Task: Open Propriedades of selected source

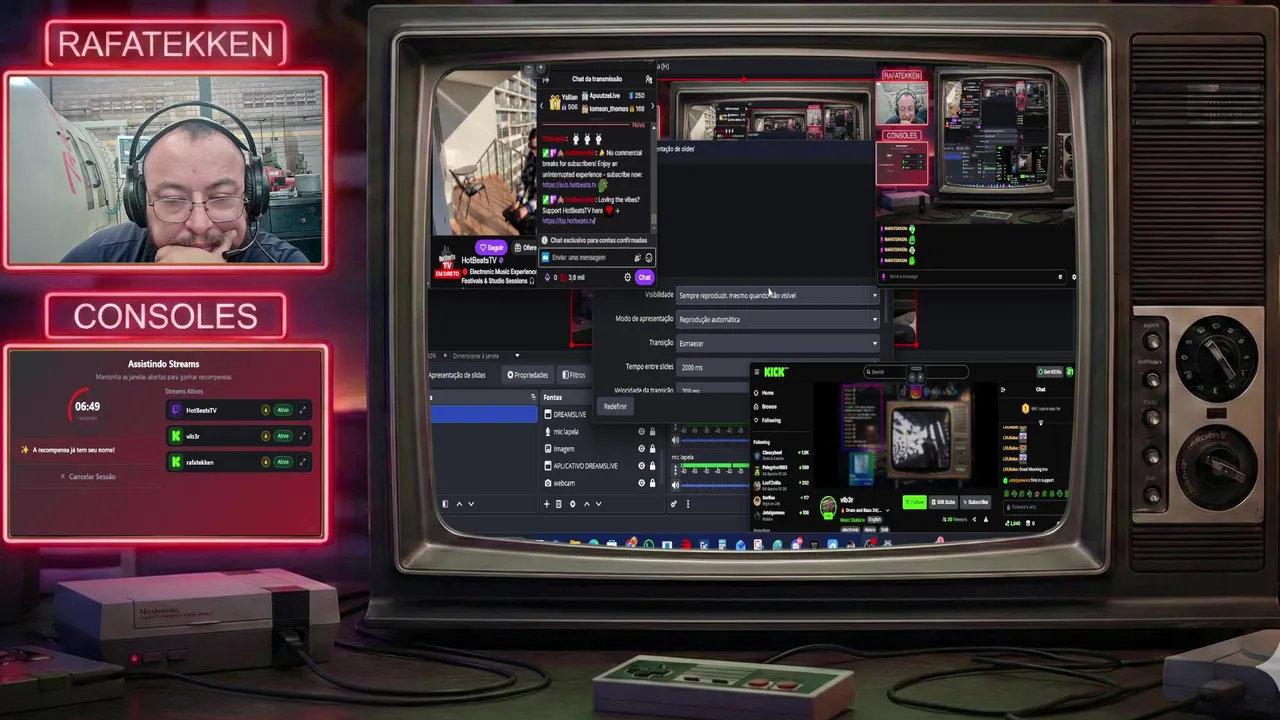Action: tap(528, 375)
